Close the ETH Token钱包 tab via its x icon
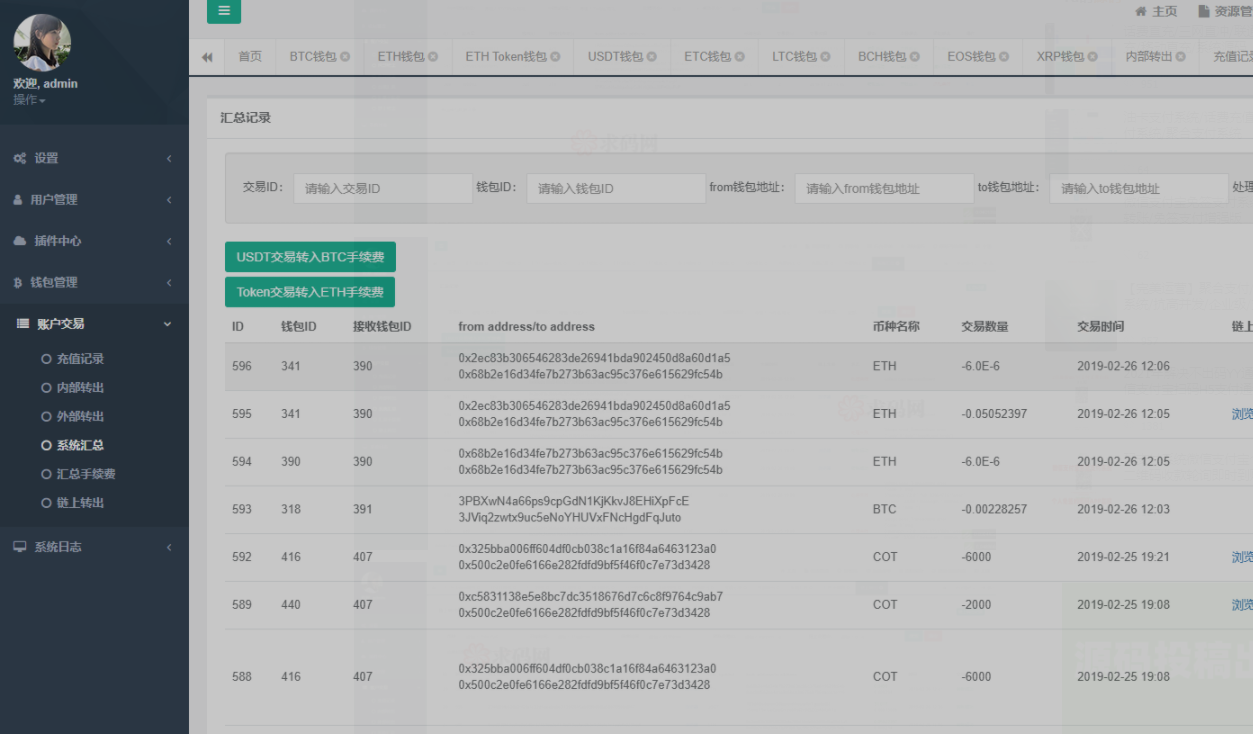The width and height of the screenshot is (1253, 734). pos(555,57)
